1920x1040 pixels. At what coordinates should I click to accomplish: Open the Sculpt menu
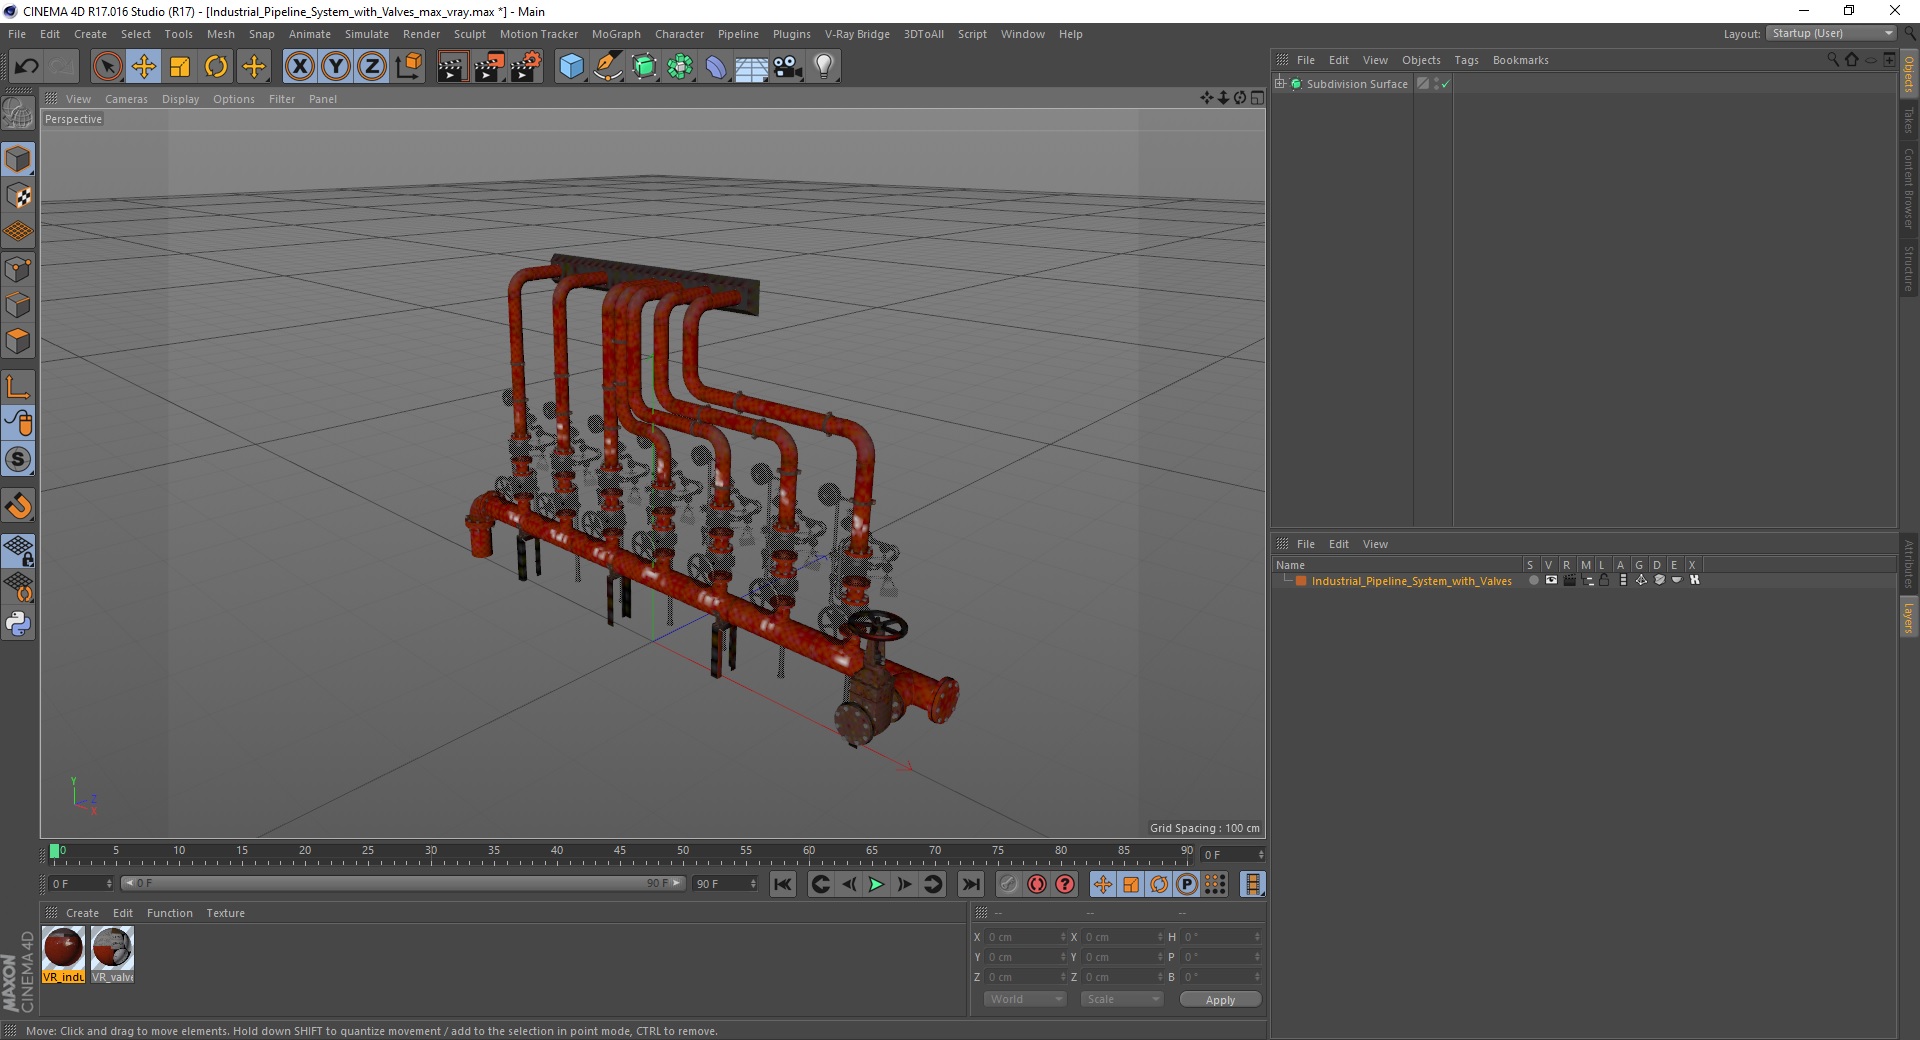(x=469, y=34)
